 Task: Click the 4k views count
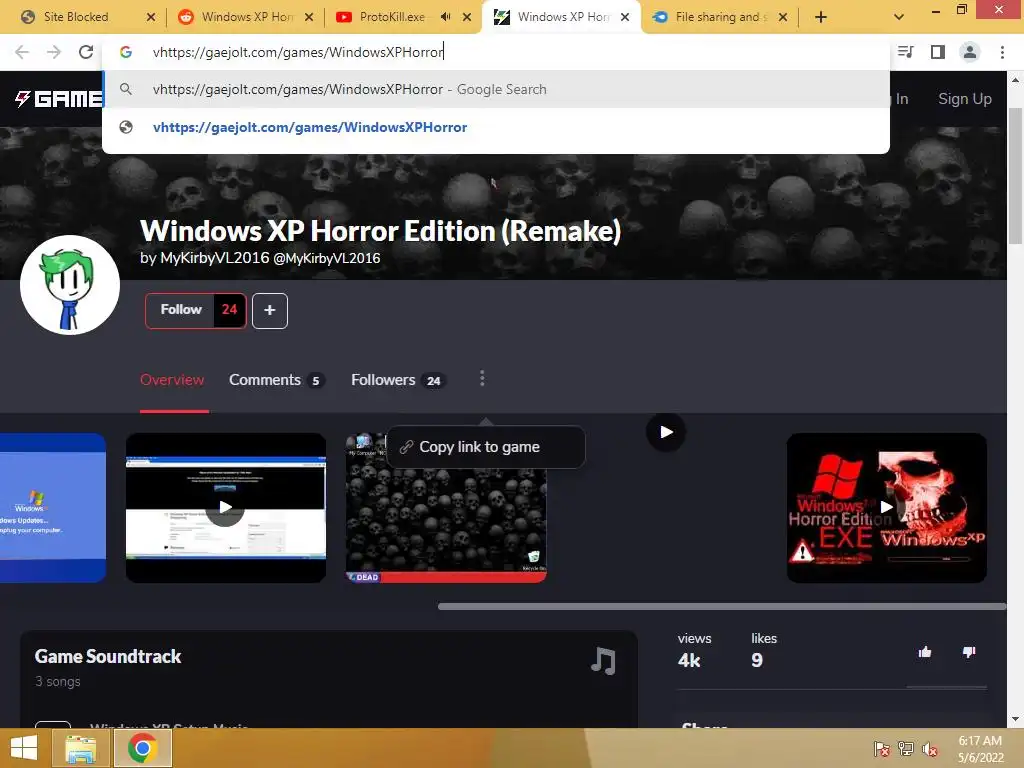[689, 661]
